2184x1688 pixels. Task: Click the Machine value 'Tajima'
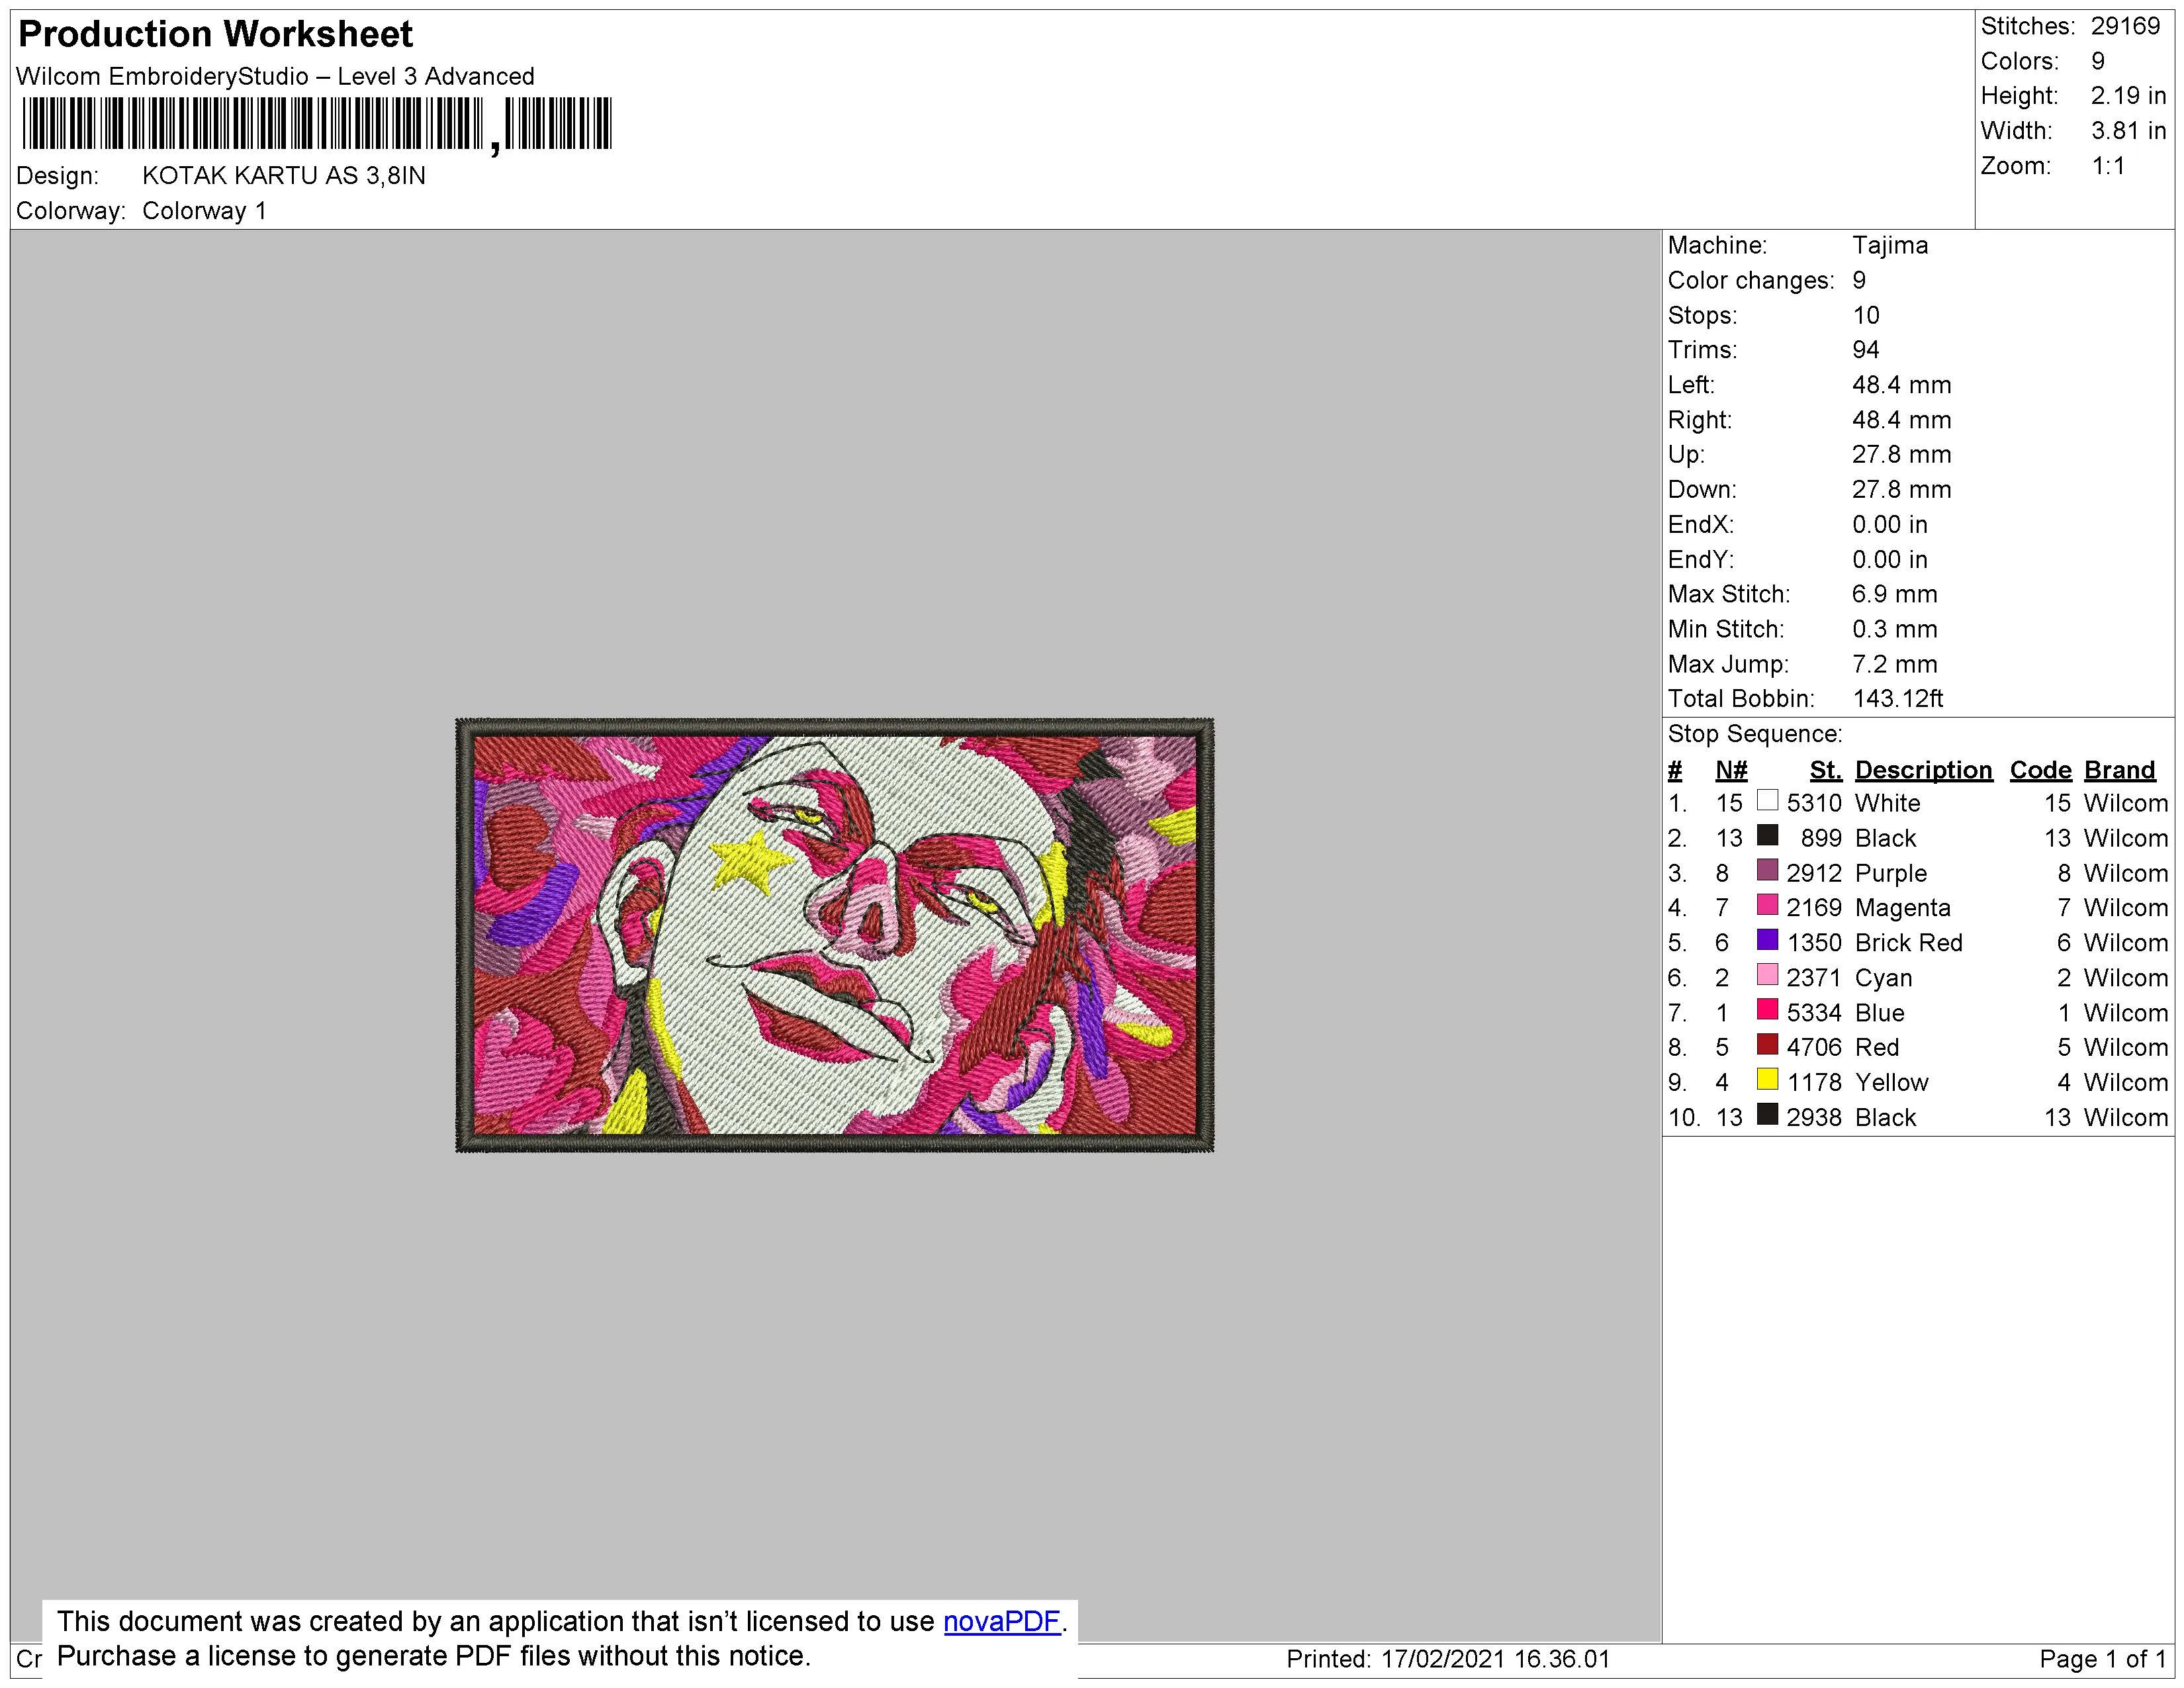1890,246
